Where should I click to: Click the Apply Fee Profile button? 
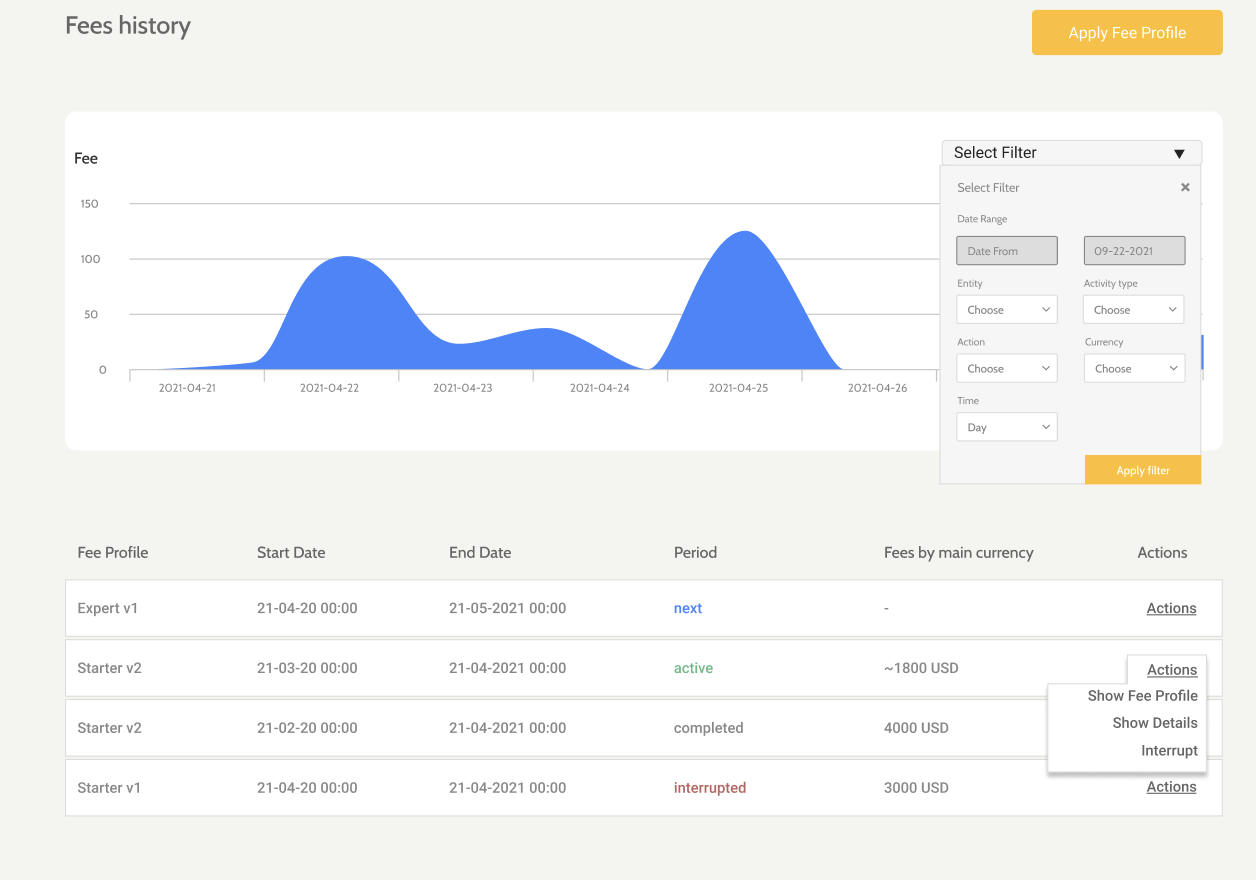tap(1127, 33)
